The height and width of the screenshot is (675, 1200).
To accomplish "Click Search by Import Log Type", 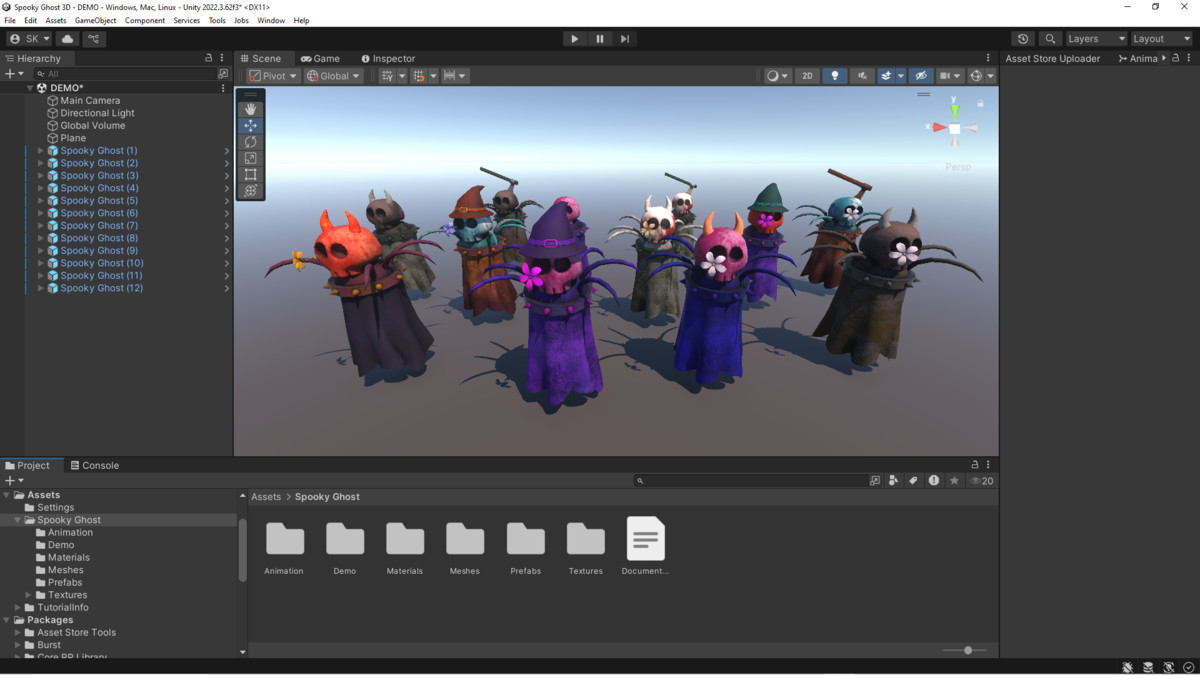I will 934,481.
